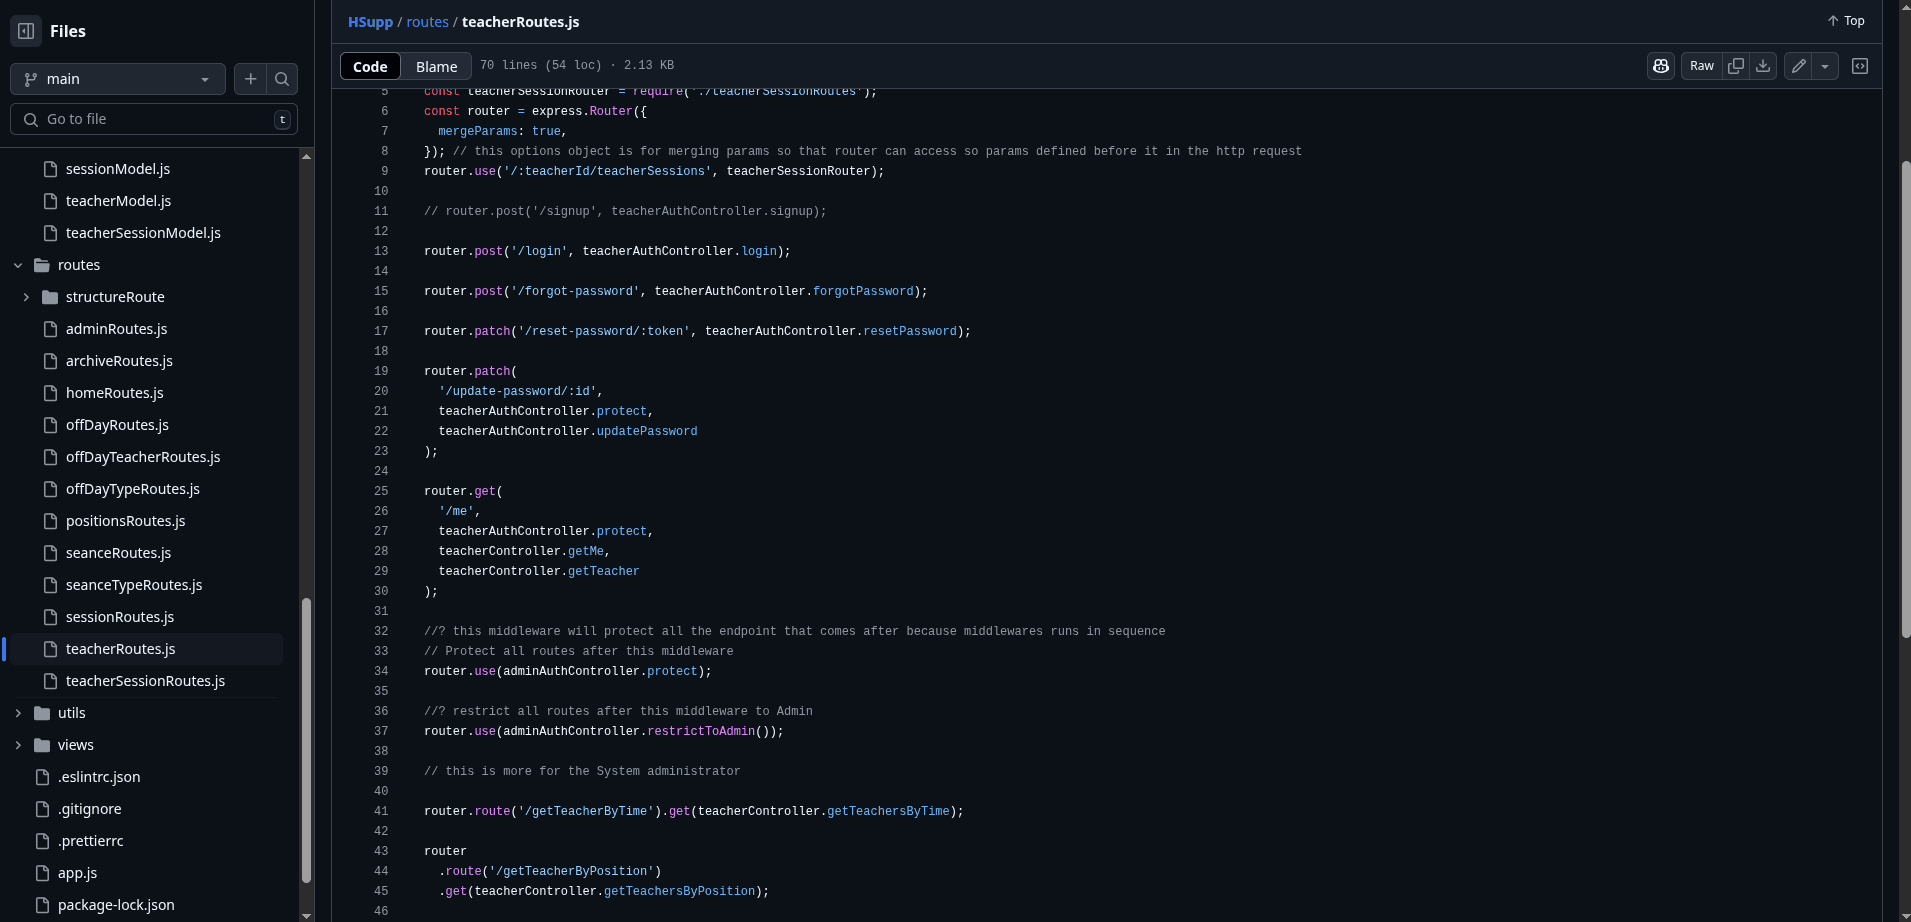Open more edit options dropdown arrow

tap(1825, 66)
